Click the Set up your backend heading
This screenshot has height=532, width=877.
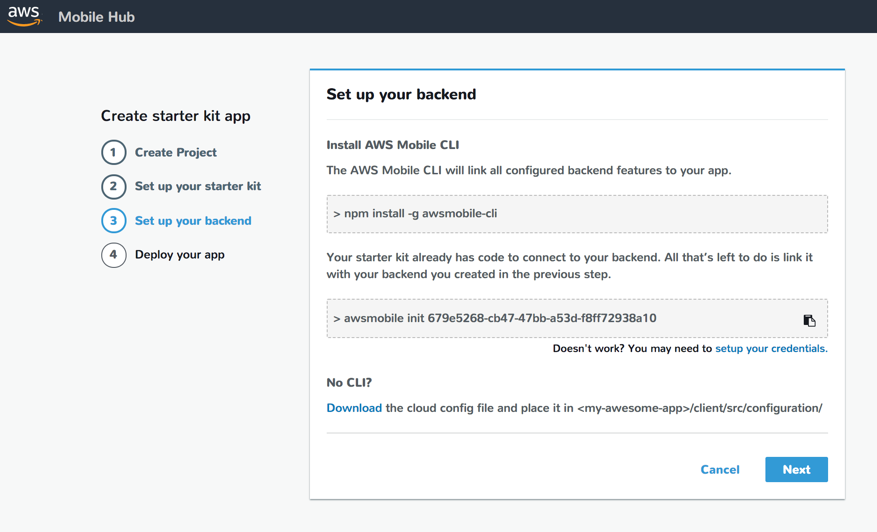coord(401,94)
